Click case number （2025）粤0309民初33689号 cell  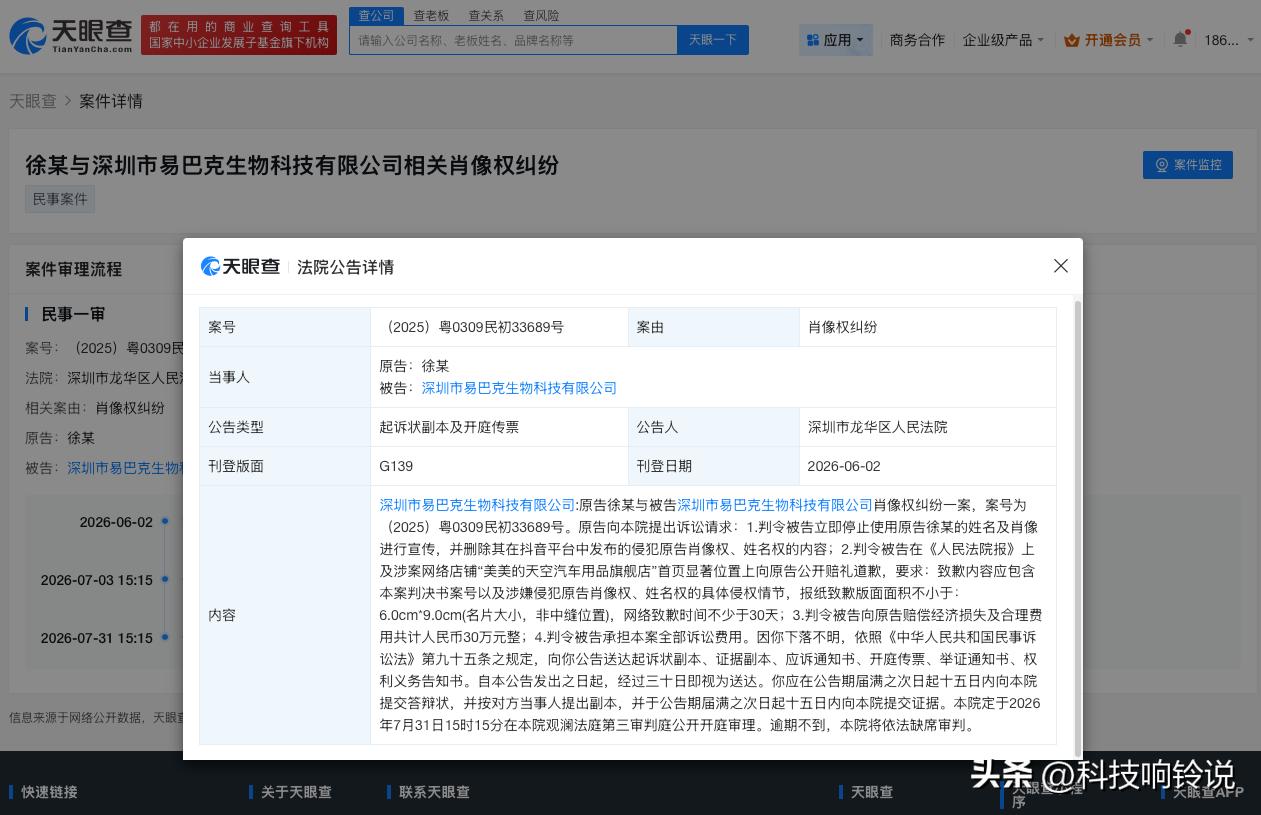(499, 327)
